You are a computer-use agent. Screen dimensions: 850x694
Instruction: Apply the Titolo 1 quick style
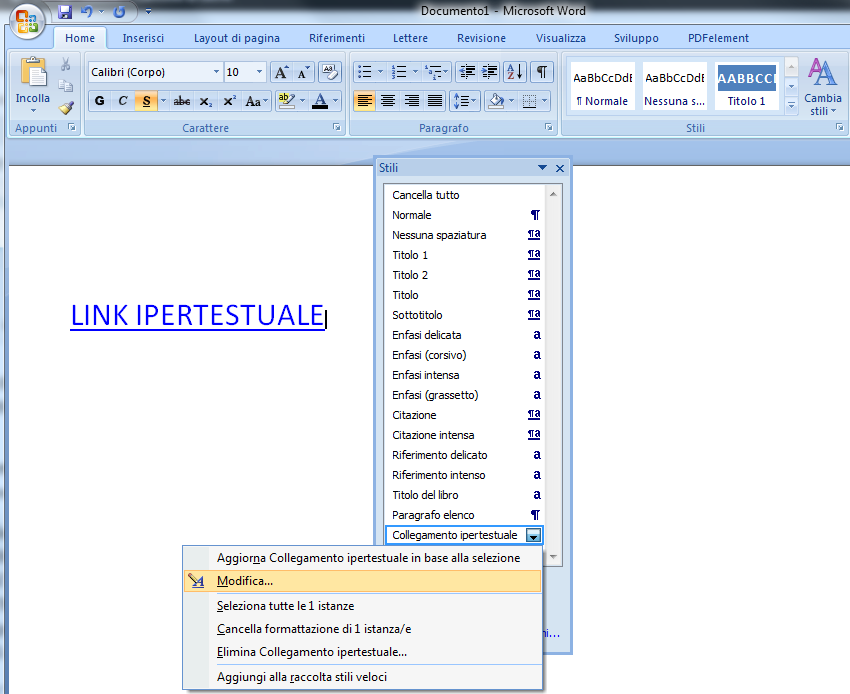pyautogui.click(x=746, y=86)
